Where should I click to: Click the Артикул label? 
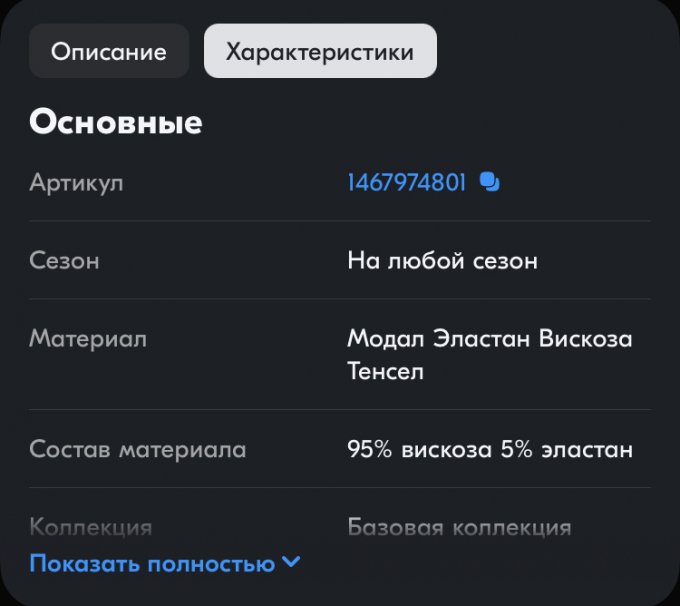click(x=77, y=183)
